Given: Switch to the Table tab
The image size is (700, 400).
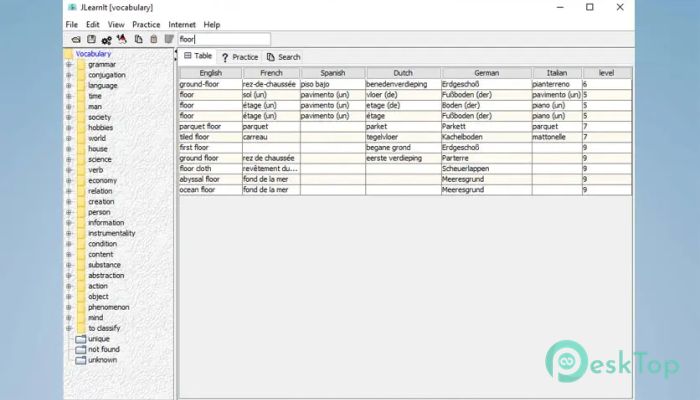Looking at the screenshot, I should pos(198,56).
